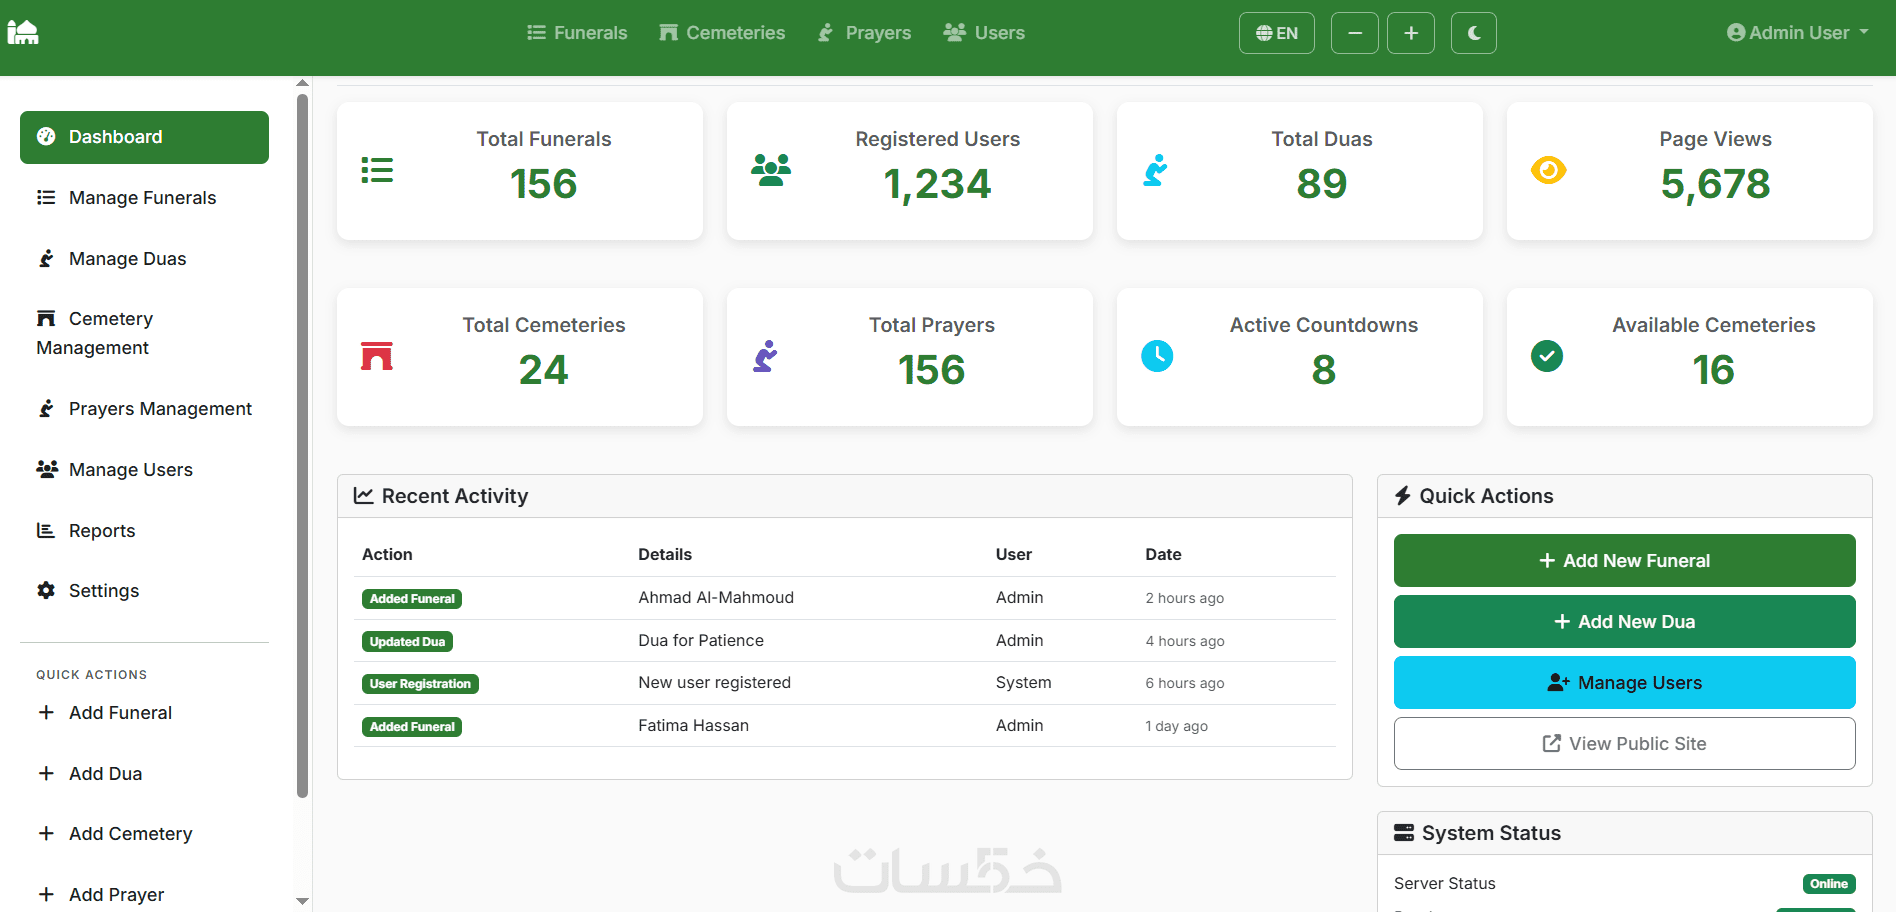Click the green Add New Funeral button

tap(1625, 561)
